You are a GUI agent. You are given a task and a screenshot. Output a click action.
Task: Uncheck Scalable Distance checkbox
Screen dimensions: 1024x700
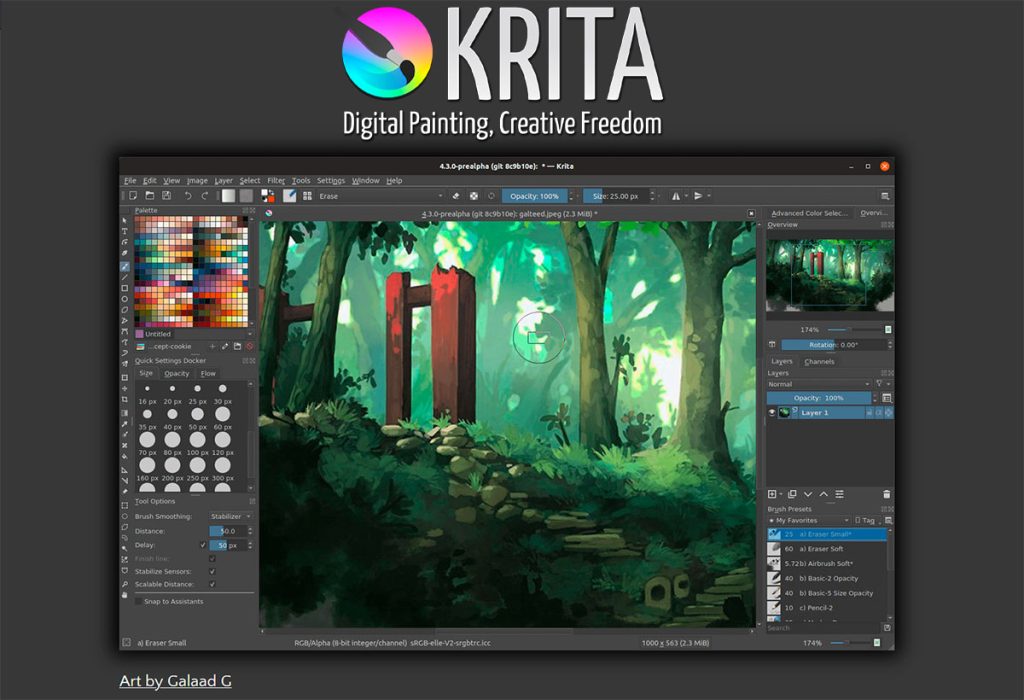212,584
